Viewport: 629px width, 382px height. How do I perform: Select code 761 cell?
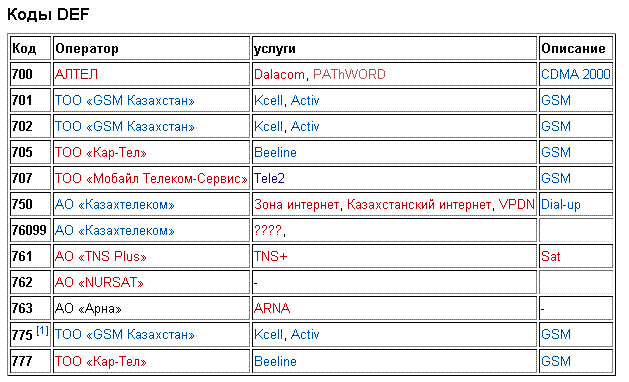point(30,256)
